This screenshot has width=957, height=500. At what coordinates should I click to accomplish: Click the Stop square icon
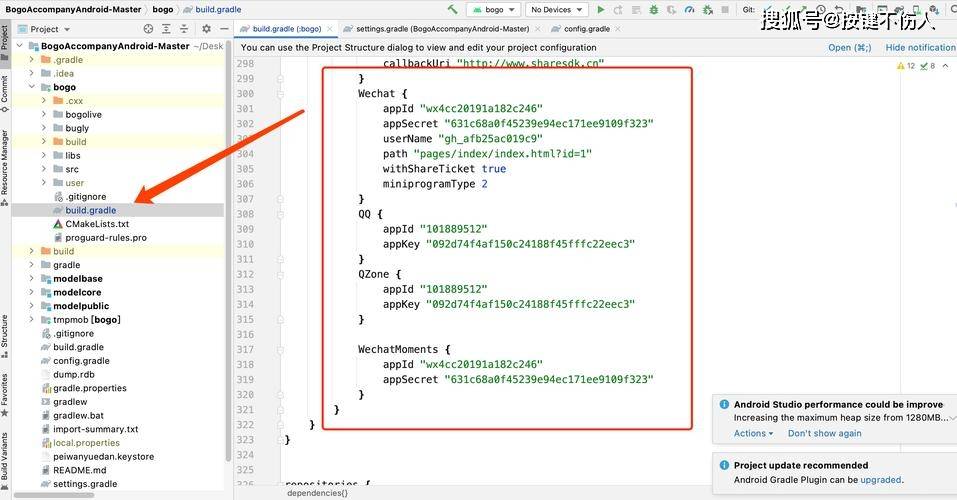(x=725, y=10)
